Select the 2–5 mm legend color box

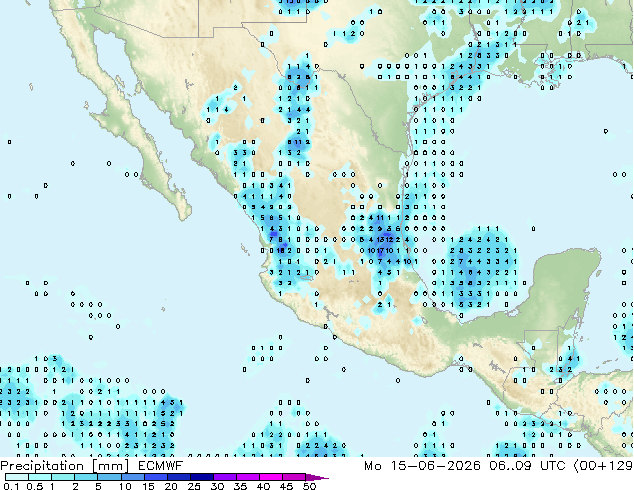[86, 477]
